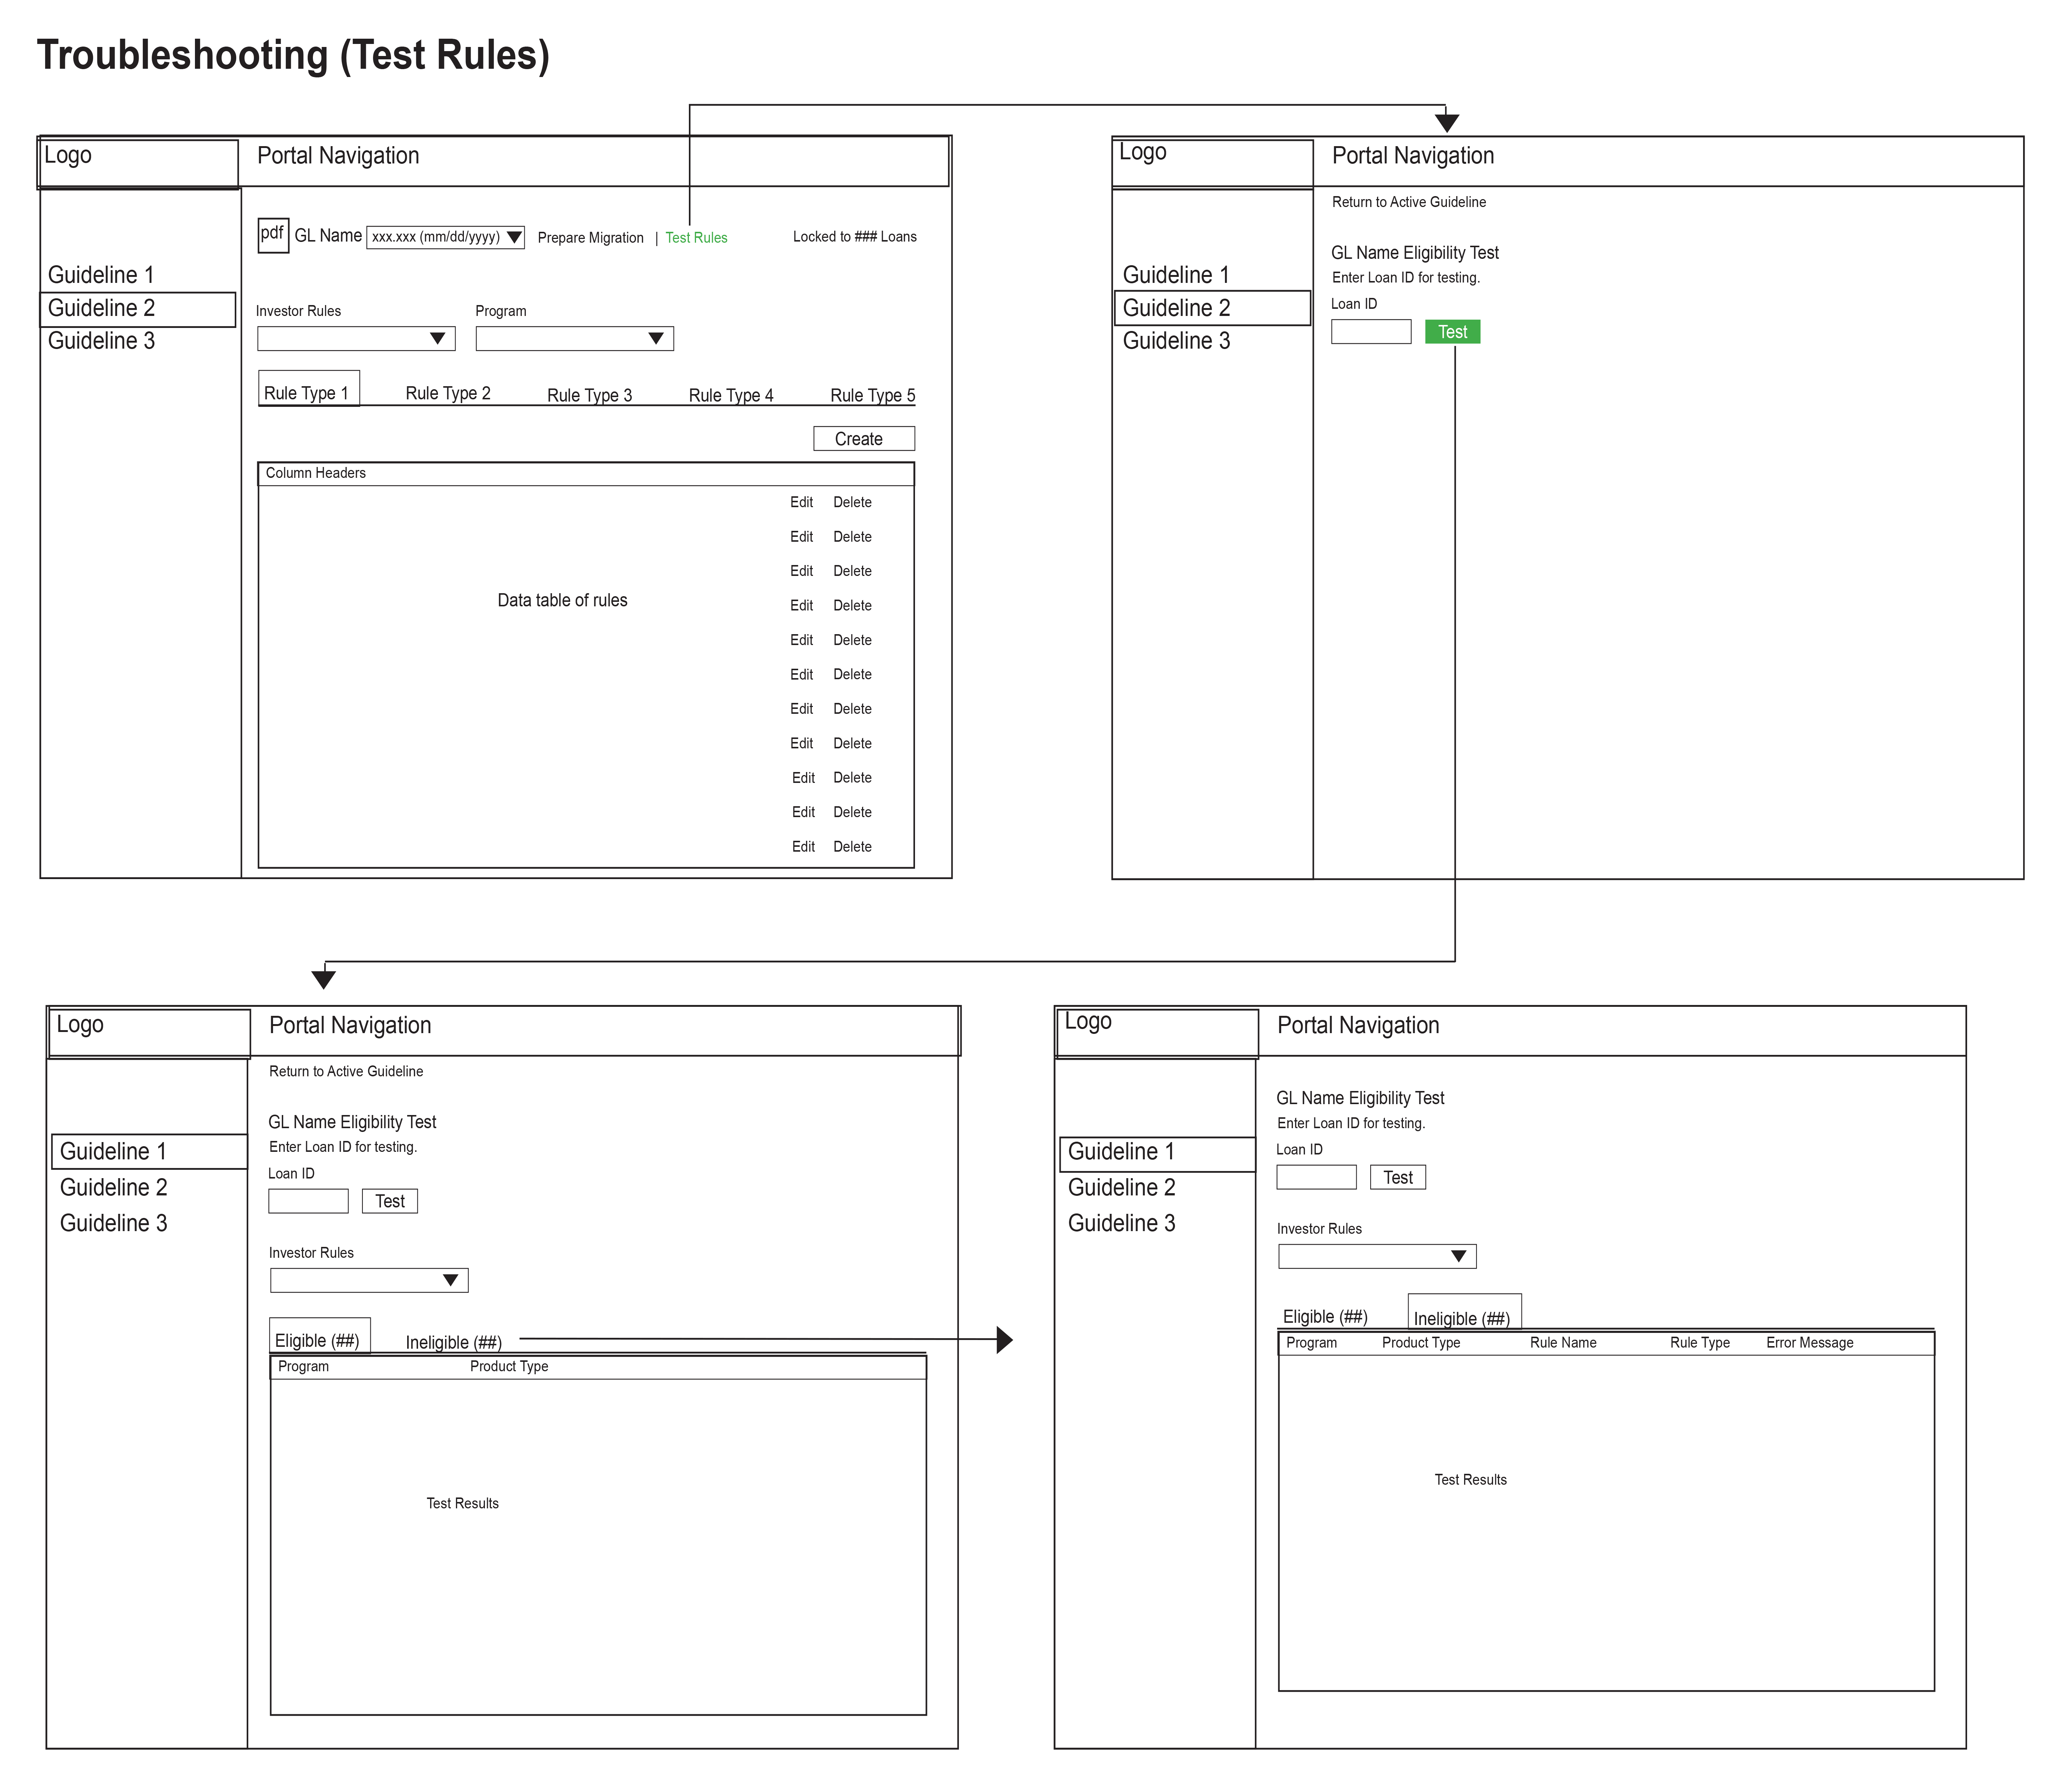Click the "Locked to ### Loans" text
Image resolution: width=2055 pixels, height=1792 pixels.
854,237
